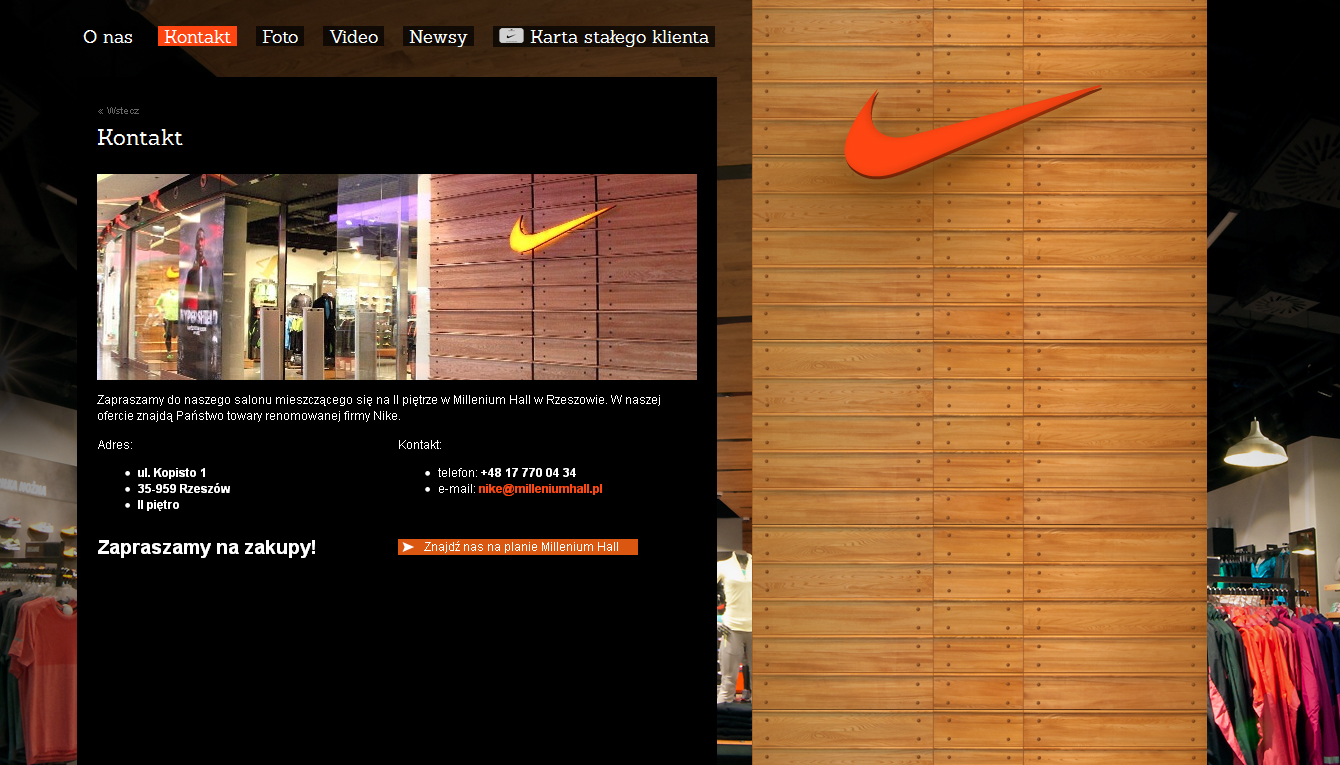Click the card icon beside Karta stałego klienta
Screen dimensions: 1340x765
511,36
